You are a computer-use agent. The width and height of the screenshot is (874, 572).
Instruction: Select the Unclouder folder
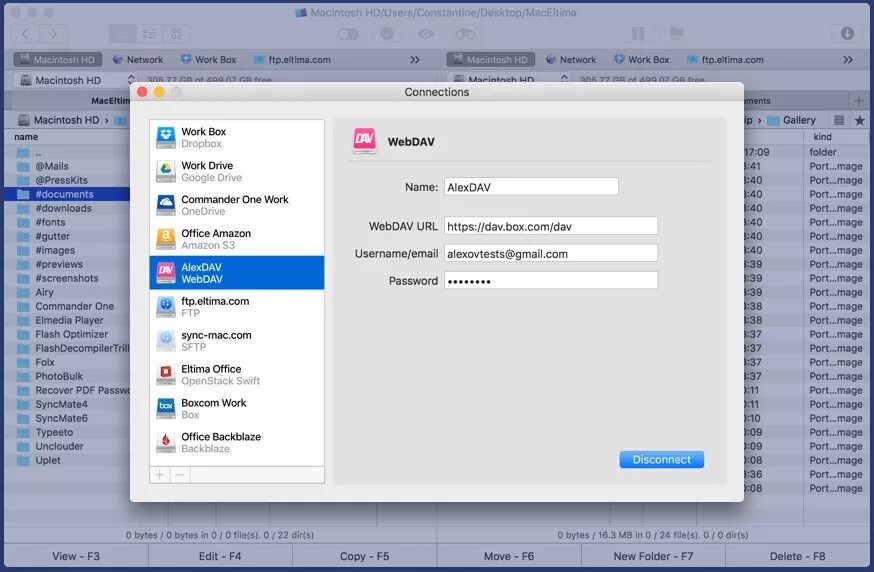(x=67, y=446)
